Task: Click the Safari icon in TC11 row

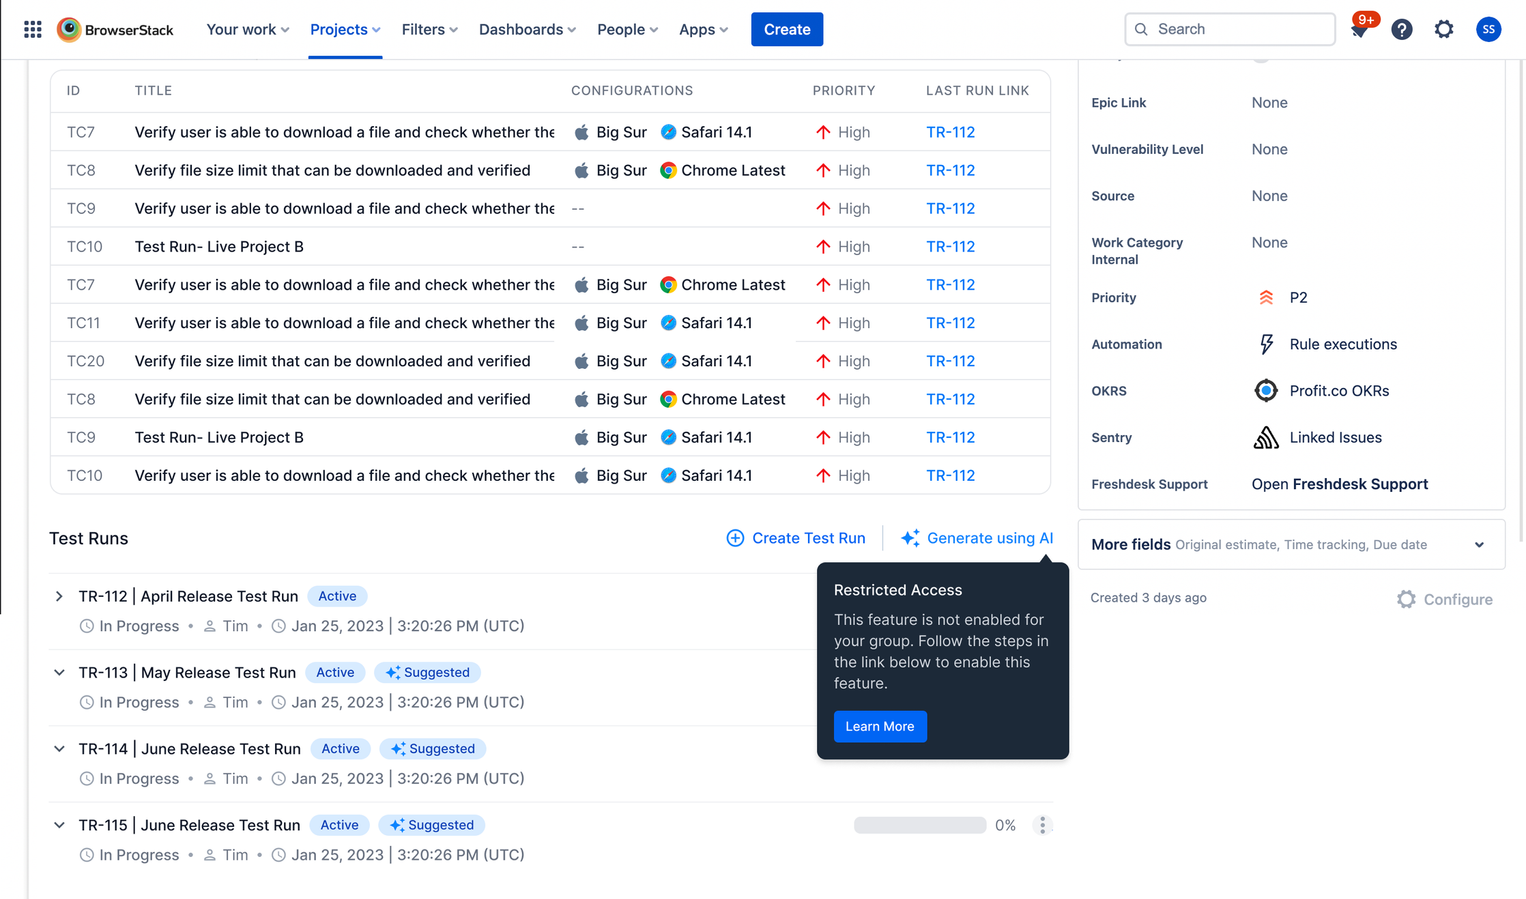Action: point(668,323)
